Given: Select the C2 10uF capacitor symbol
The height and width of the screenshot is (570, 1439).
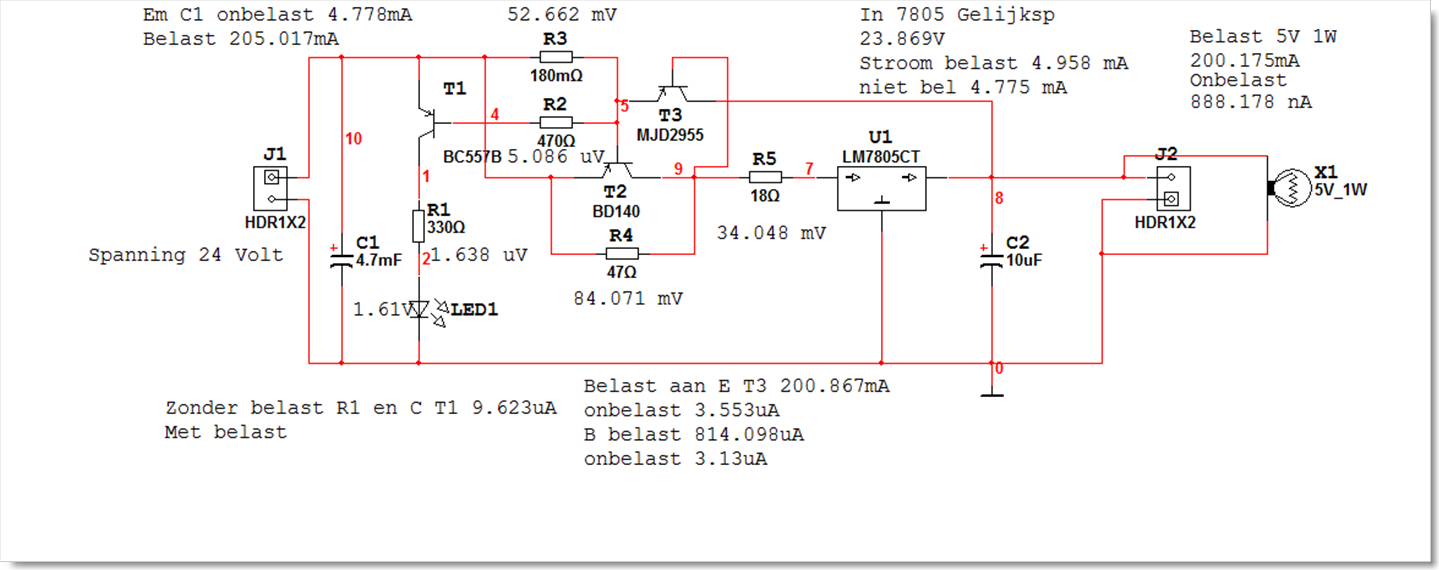Looking at the screenshot, I should pos(991,260).
